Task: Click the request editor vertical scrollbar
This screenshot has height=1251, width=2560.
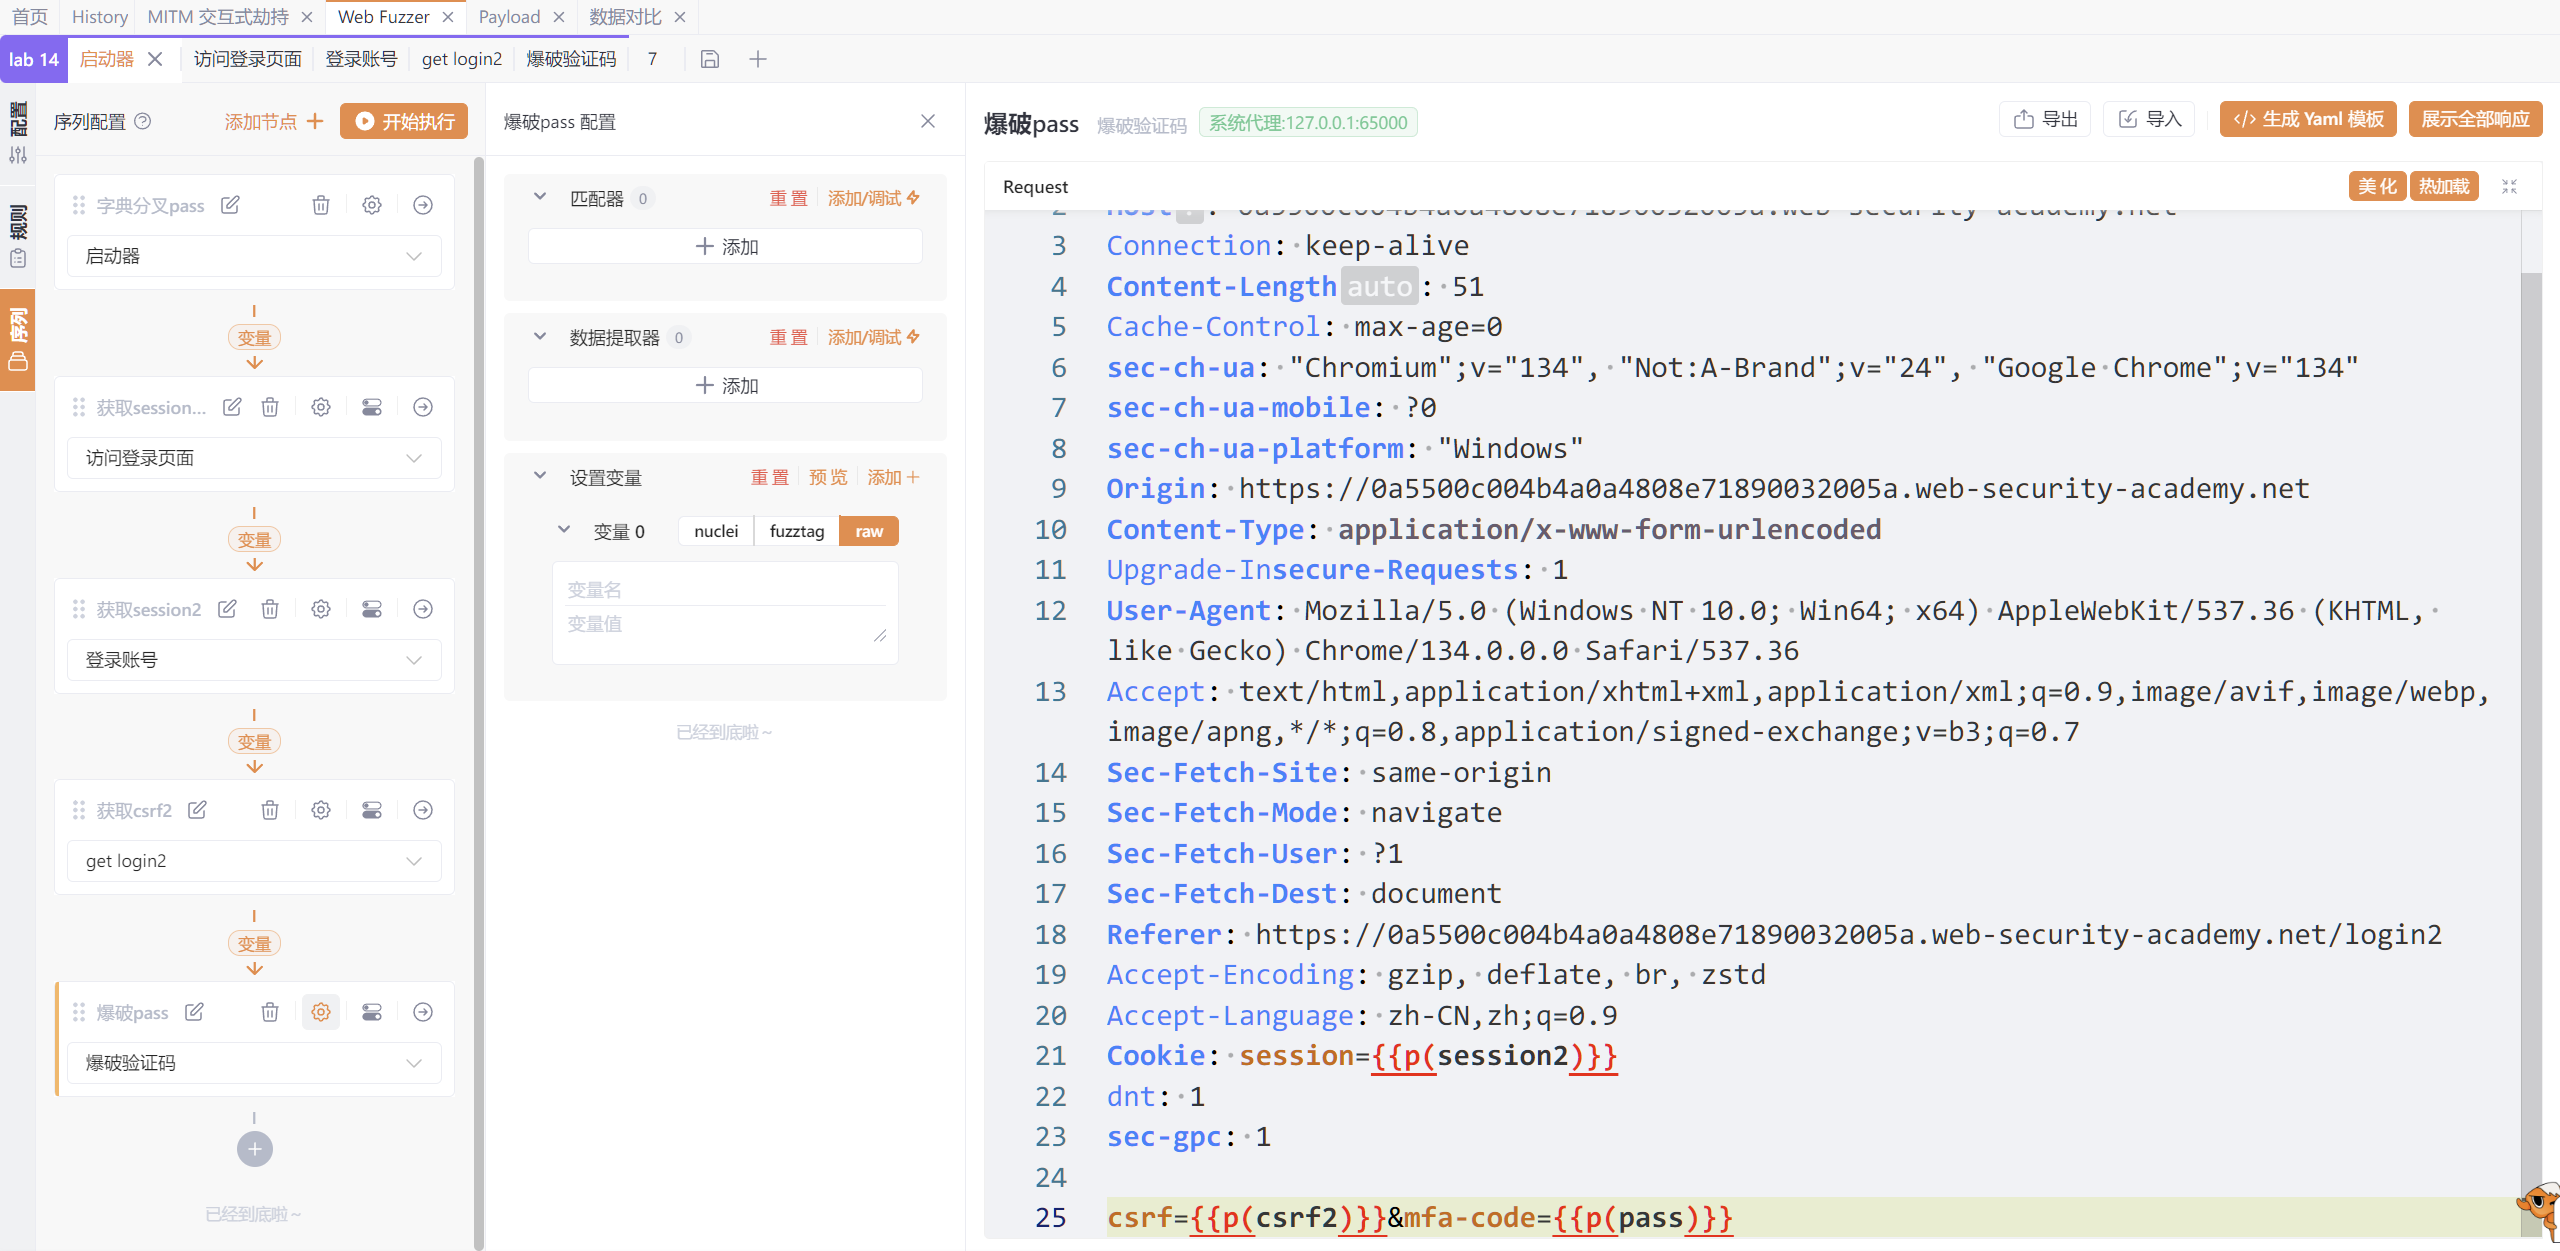Action: tap(2530, 700)
